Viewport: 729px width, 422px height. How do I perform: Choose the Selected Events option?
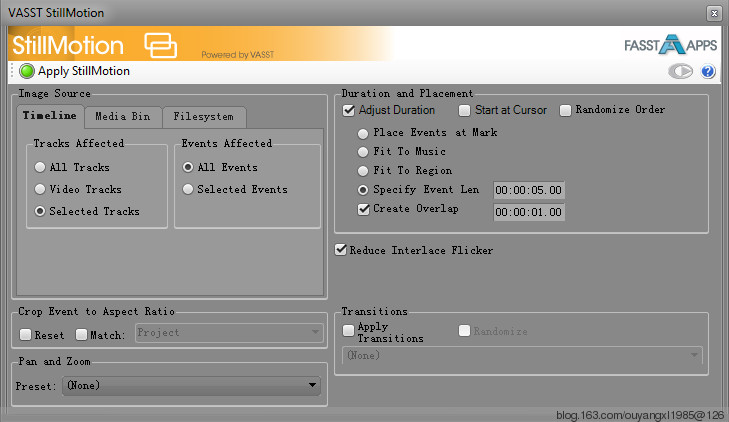(x=188, y=189)
